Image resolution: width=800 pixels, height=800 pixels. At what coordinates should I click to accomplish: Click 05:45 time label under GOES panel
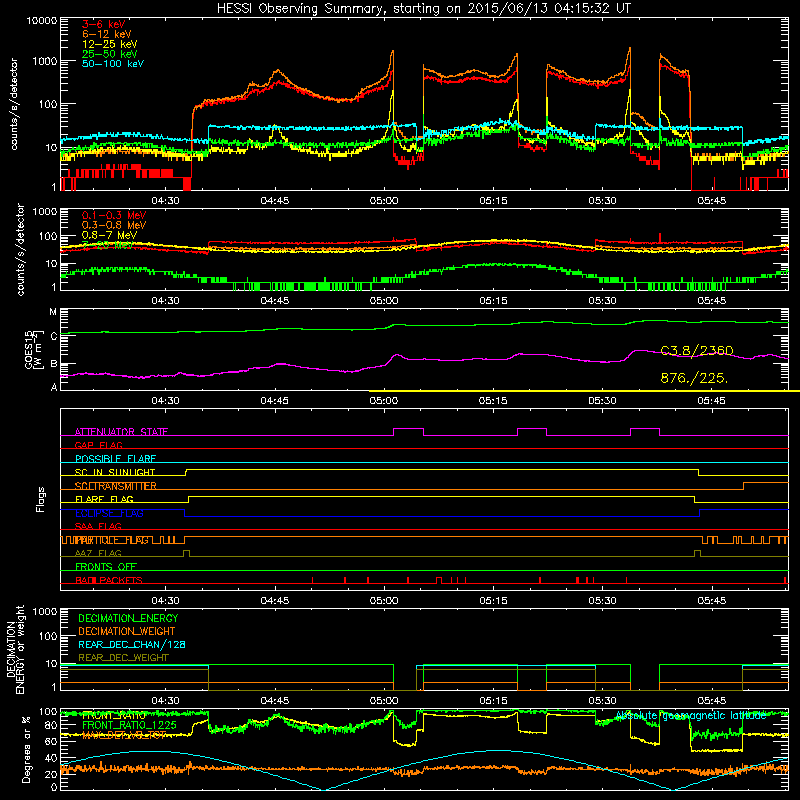pyautogui.click(x=711, y=401)
